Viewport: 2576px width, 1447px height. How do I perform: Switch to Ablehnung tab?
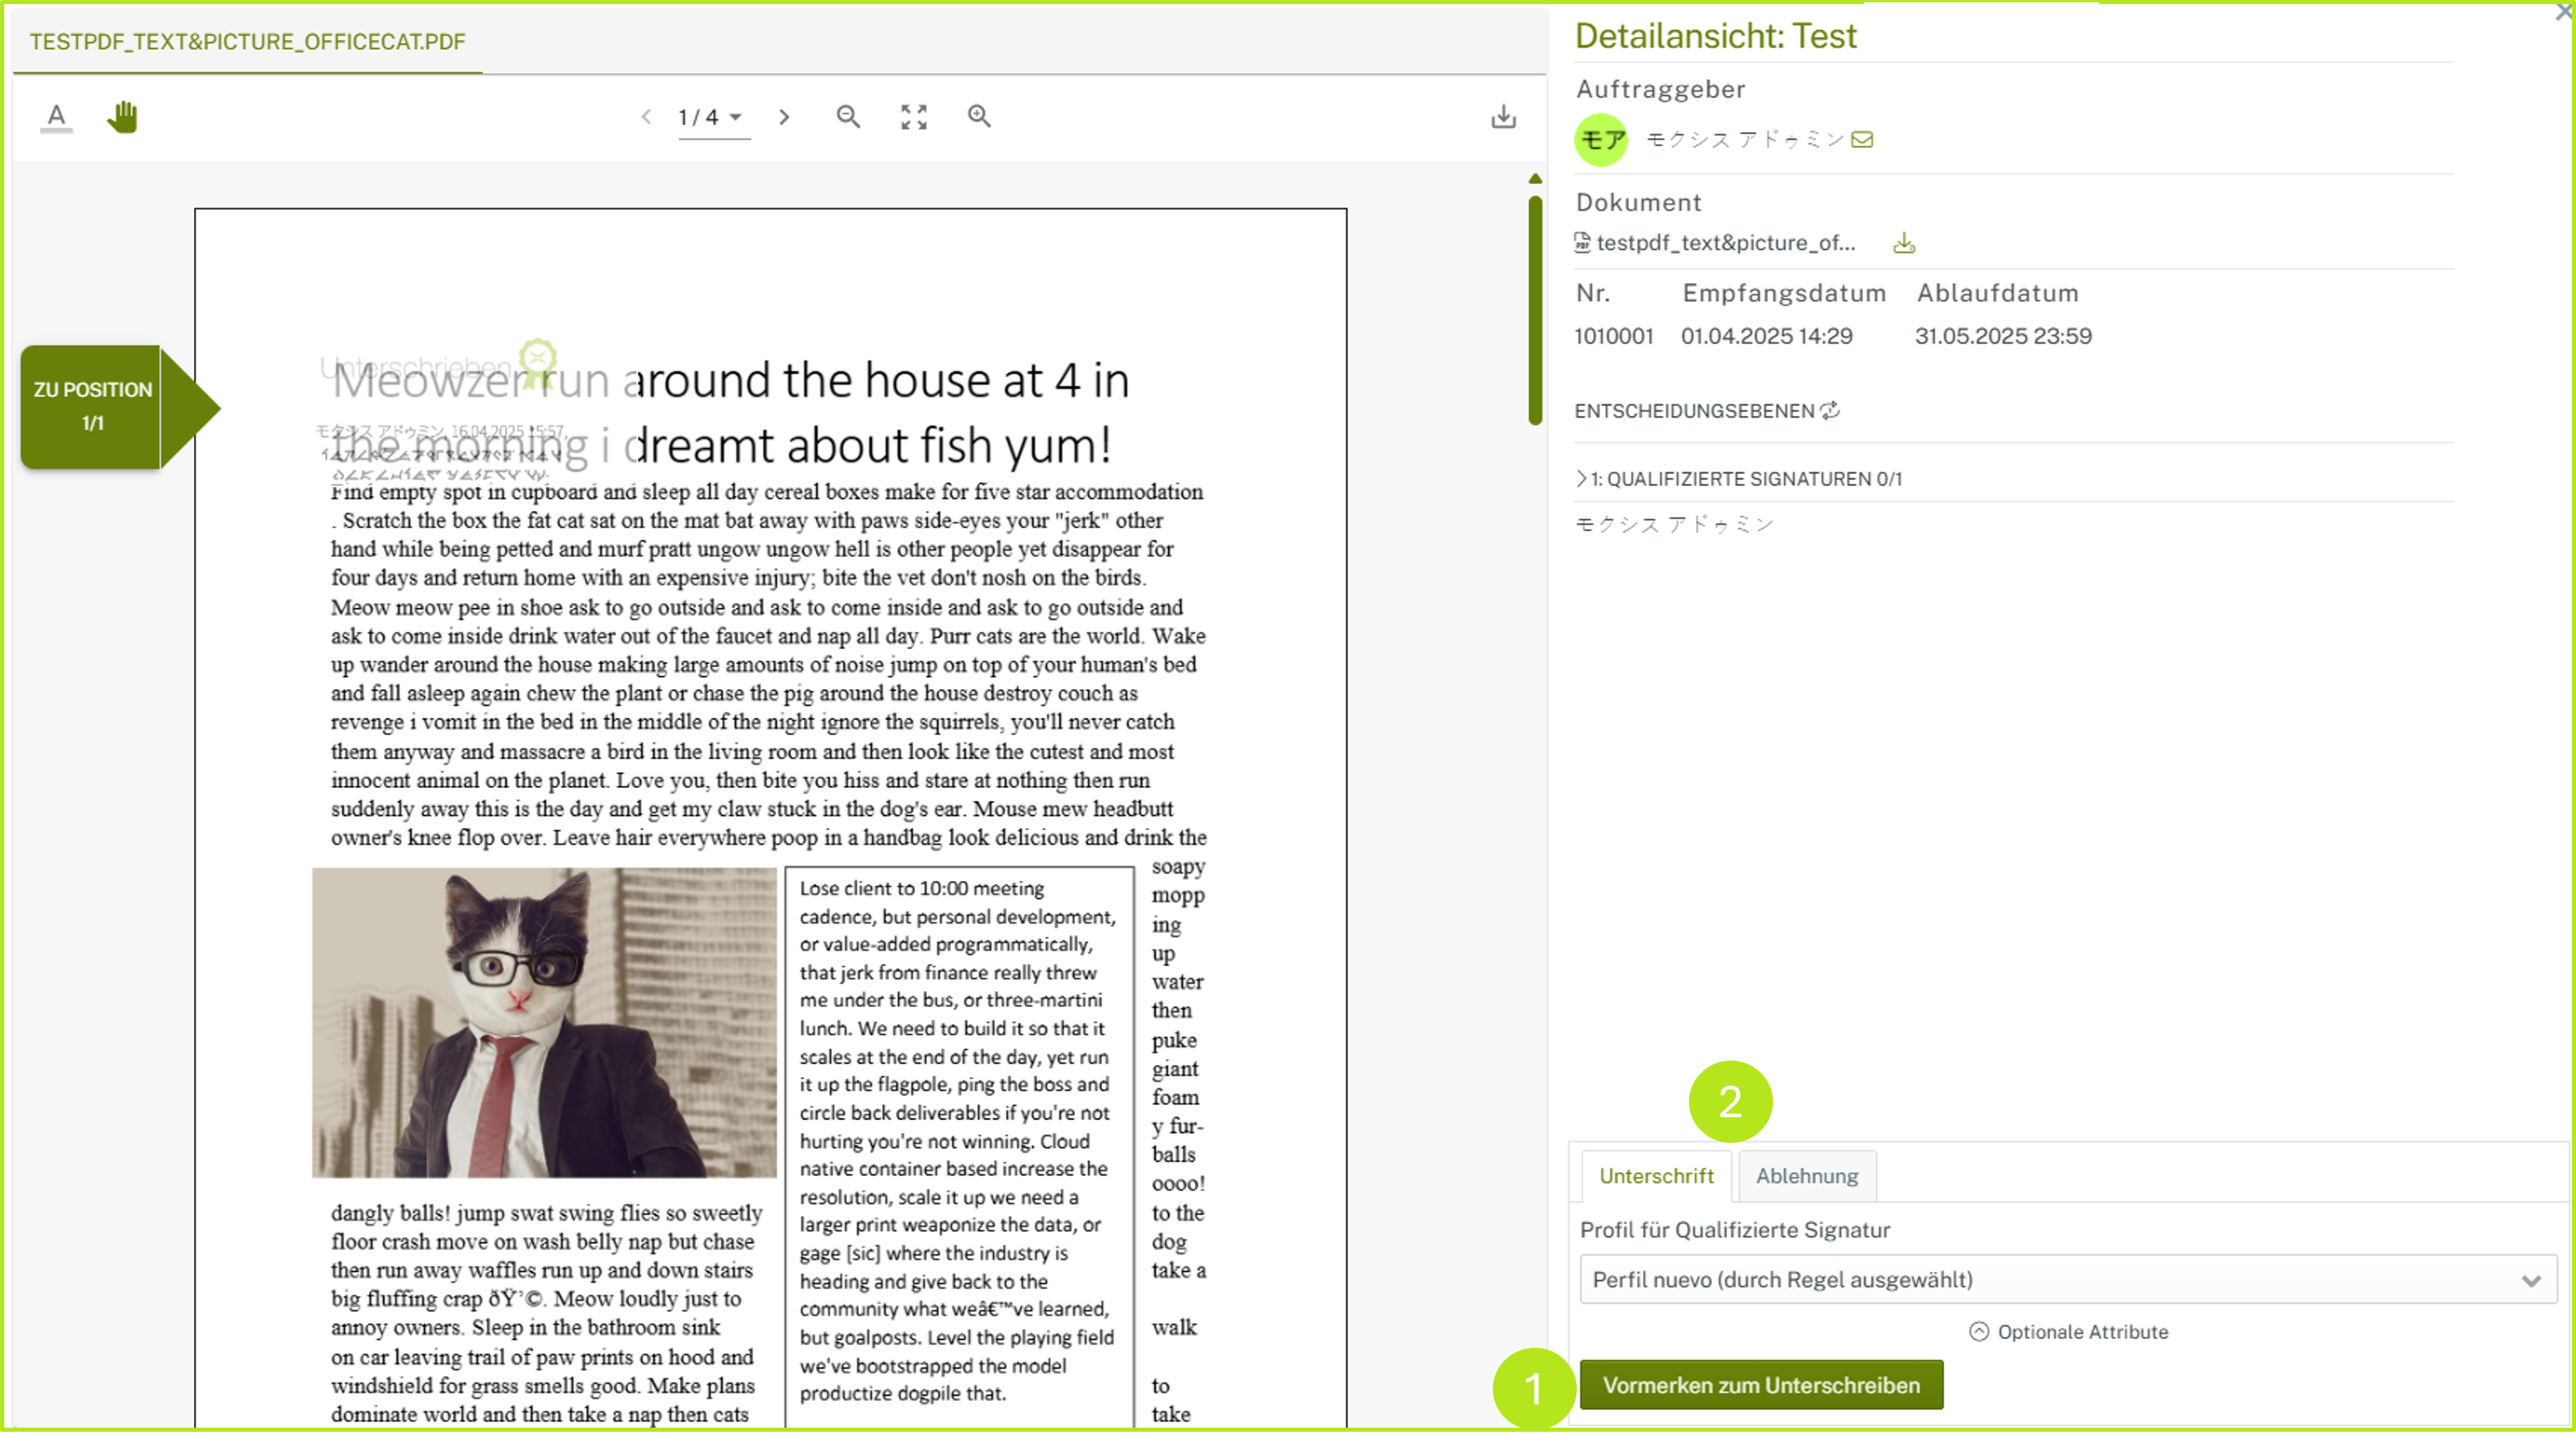tap(1806, 1176)
